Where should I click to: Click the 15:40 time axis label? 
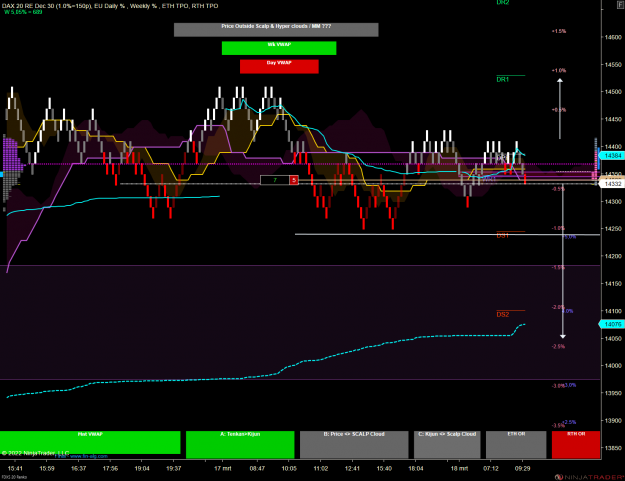coord(384,469)
